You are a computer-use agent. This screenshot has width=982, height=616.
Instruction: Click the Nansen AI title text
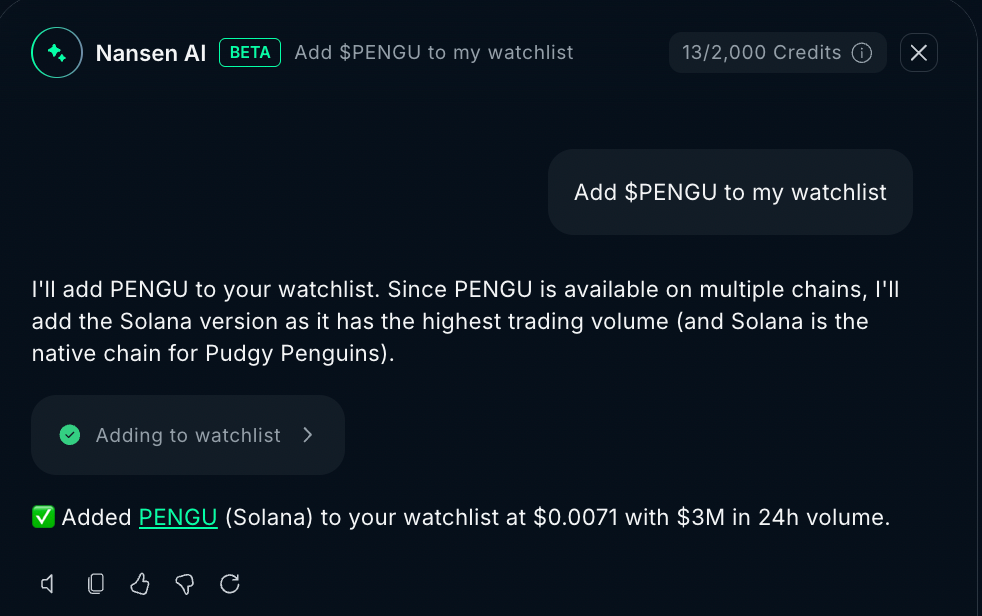tap(150, 53)
